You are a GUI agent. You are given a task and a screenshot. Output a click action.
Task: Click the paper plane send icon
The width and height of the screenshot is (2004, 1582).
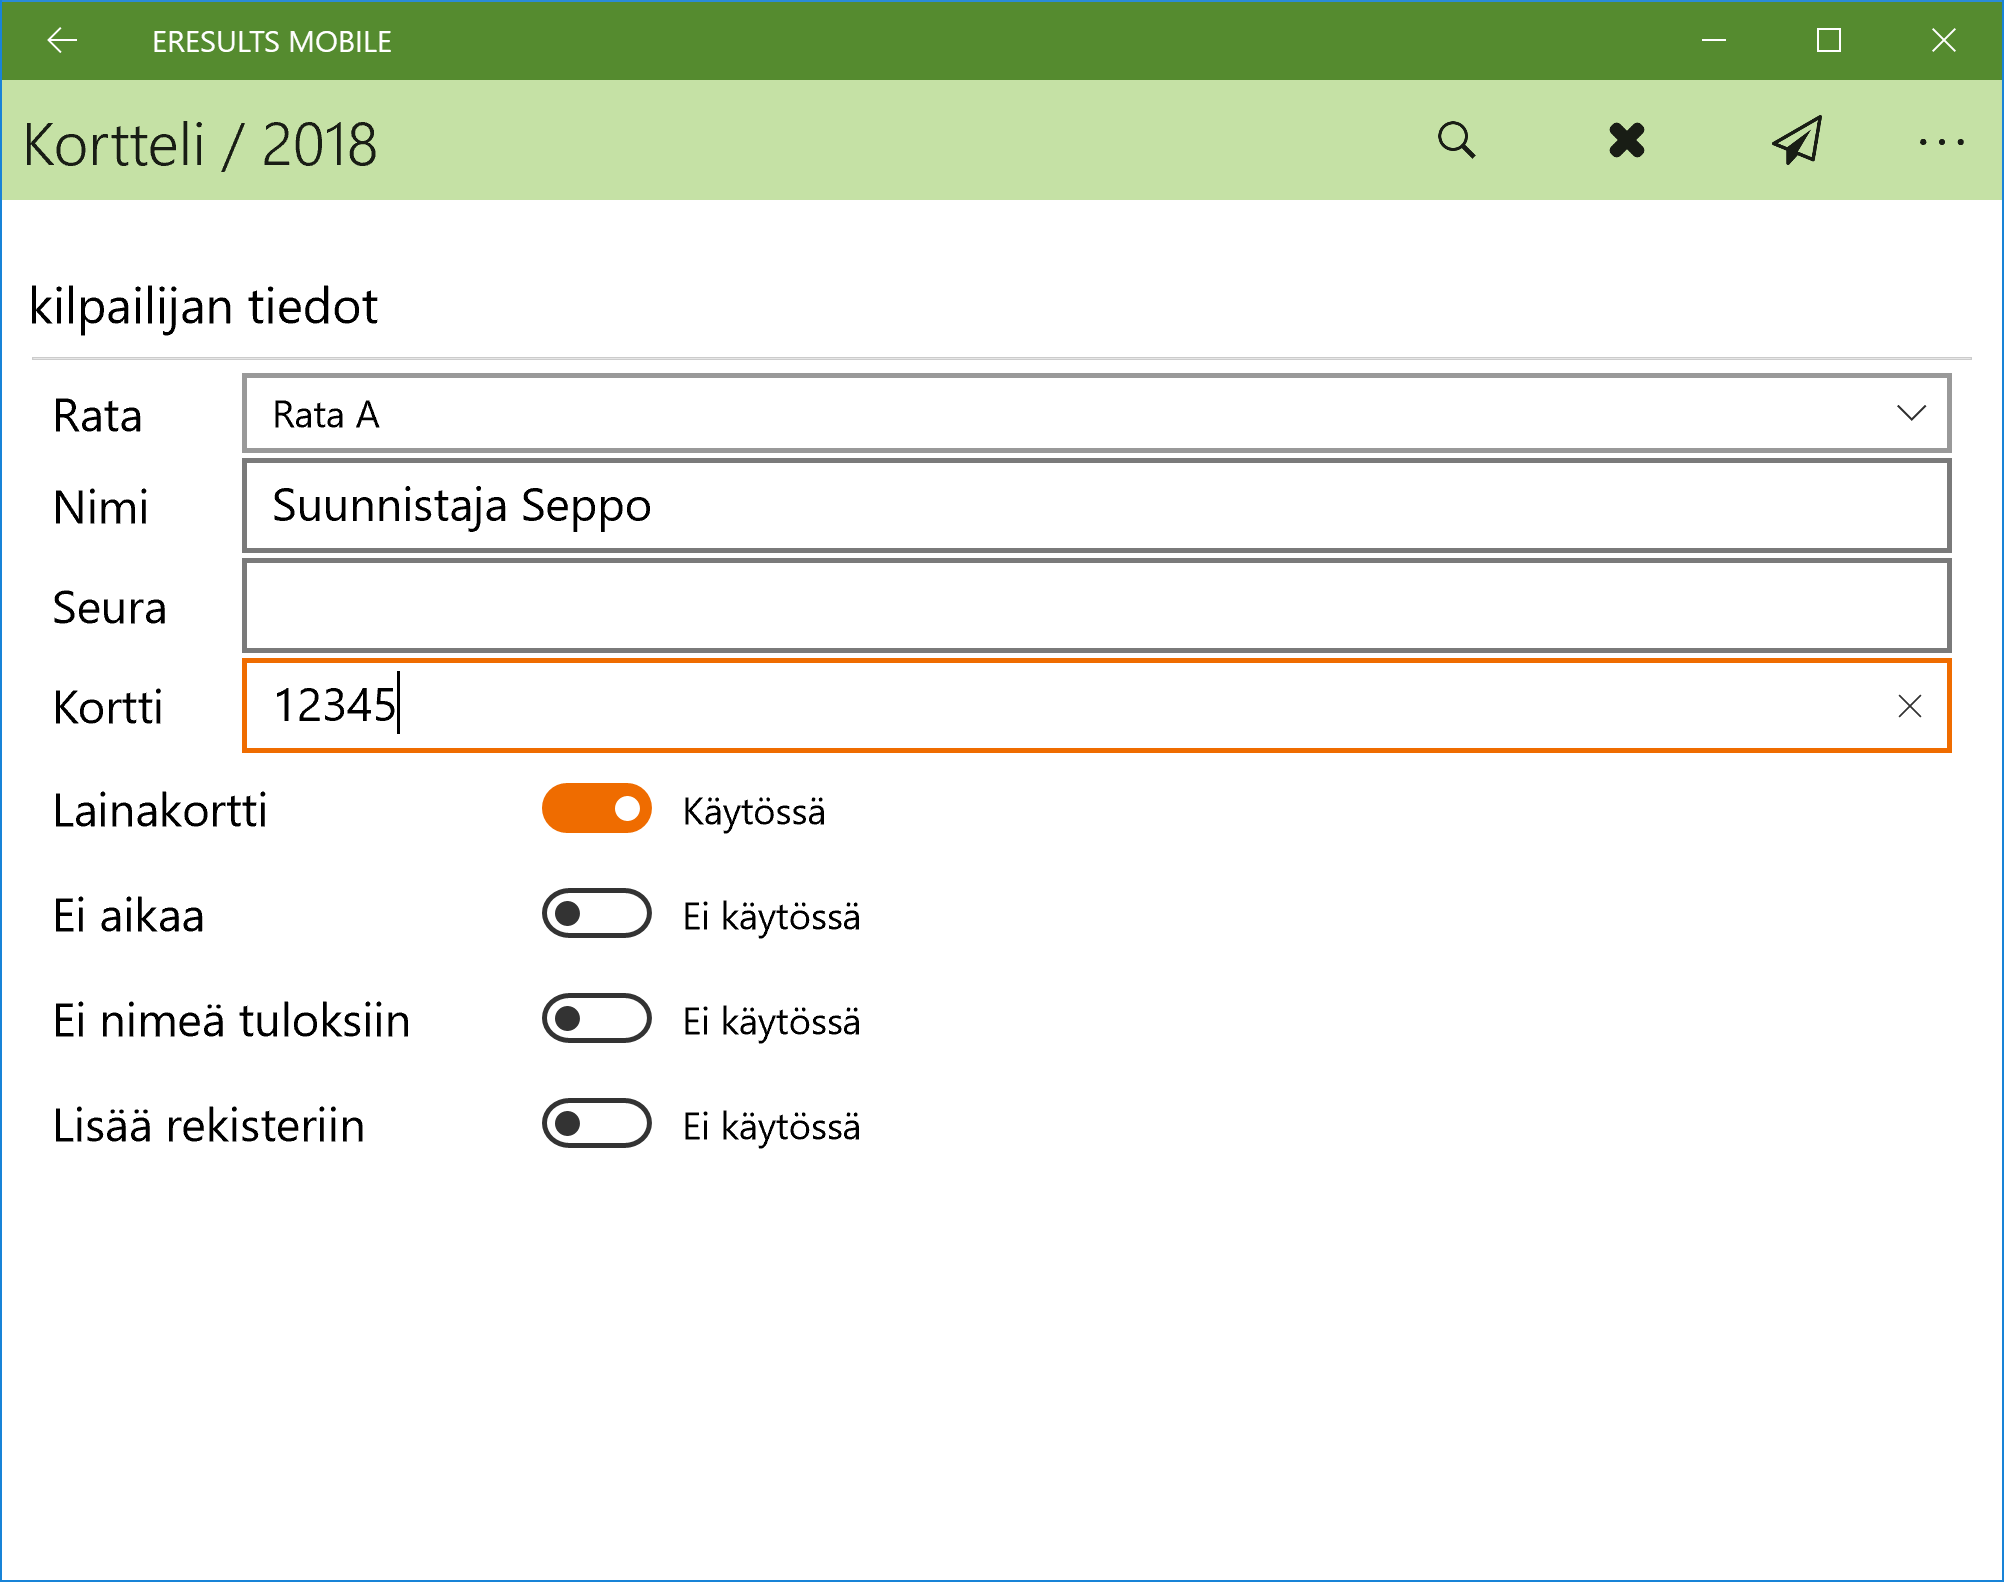point(1797,141)
